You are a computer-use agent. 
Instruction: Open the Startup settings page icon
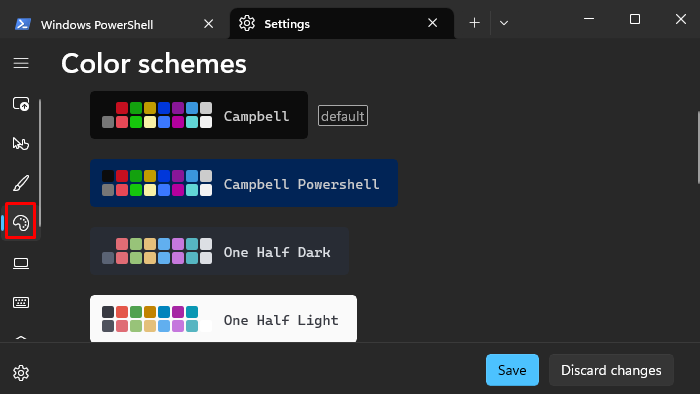click(21, 104)
